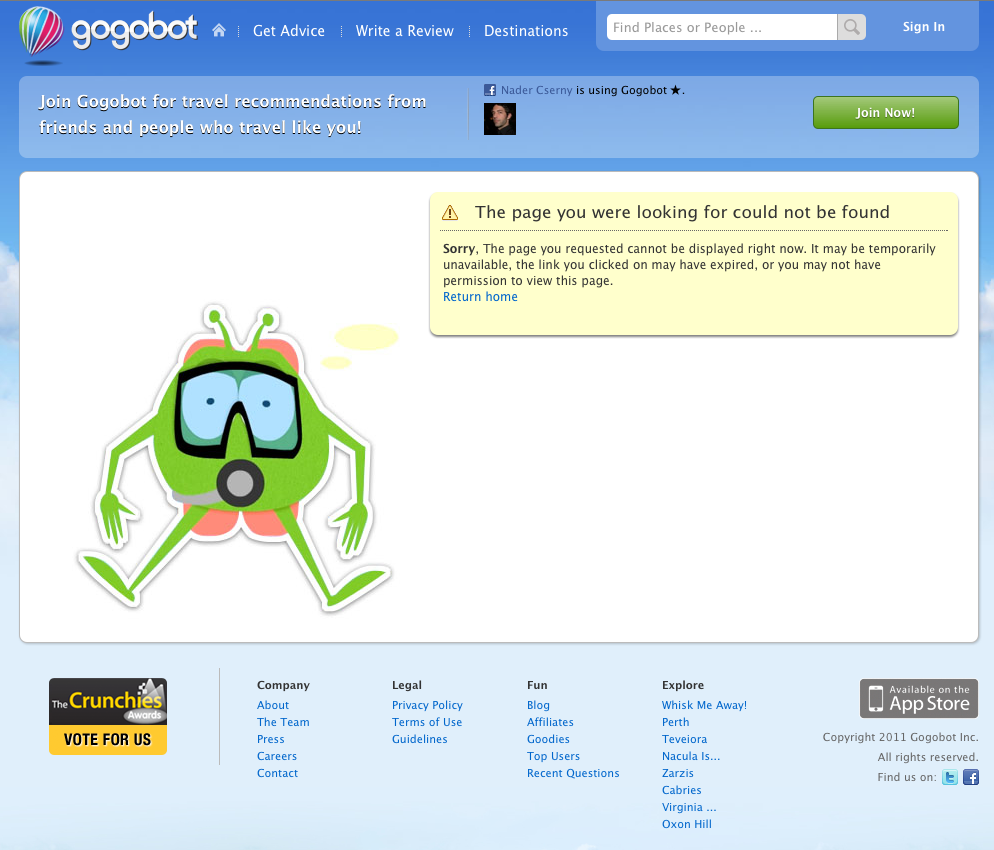994x850 pixels.
Task: Open the Facebook icon beside Nader Cserny
Action: (489, 90)
